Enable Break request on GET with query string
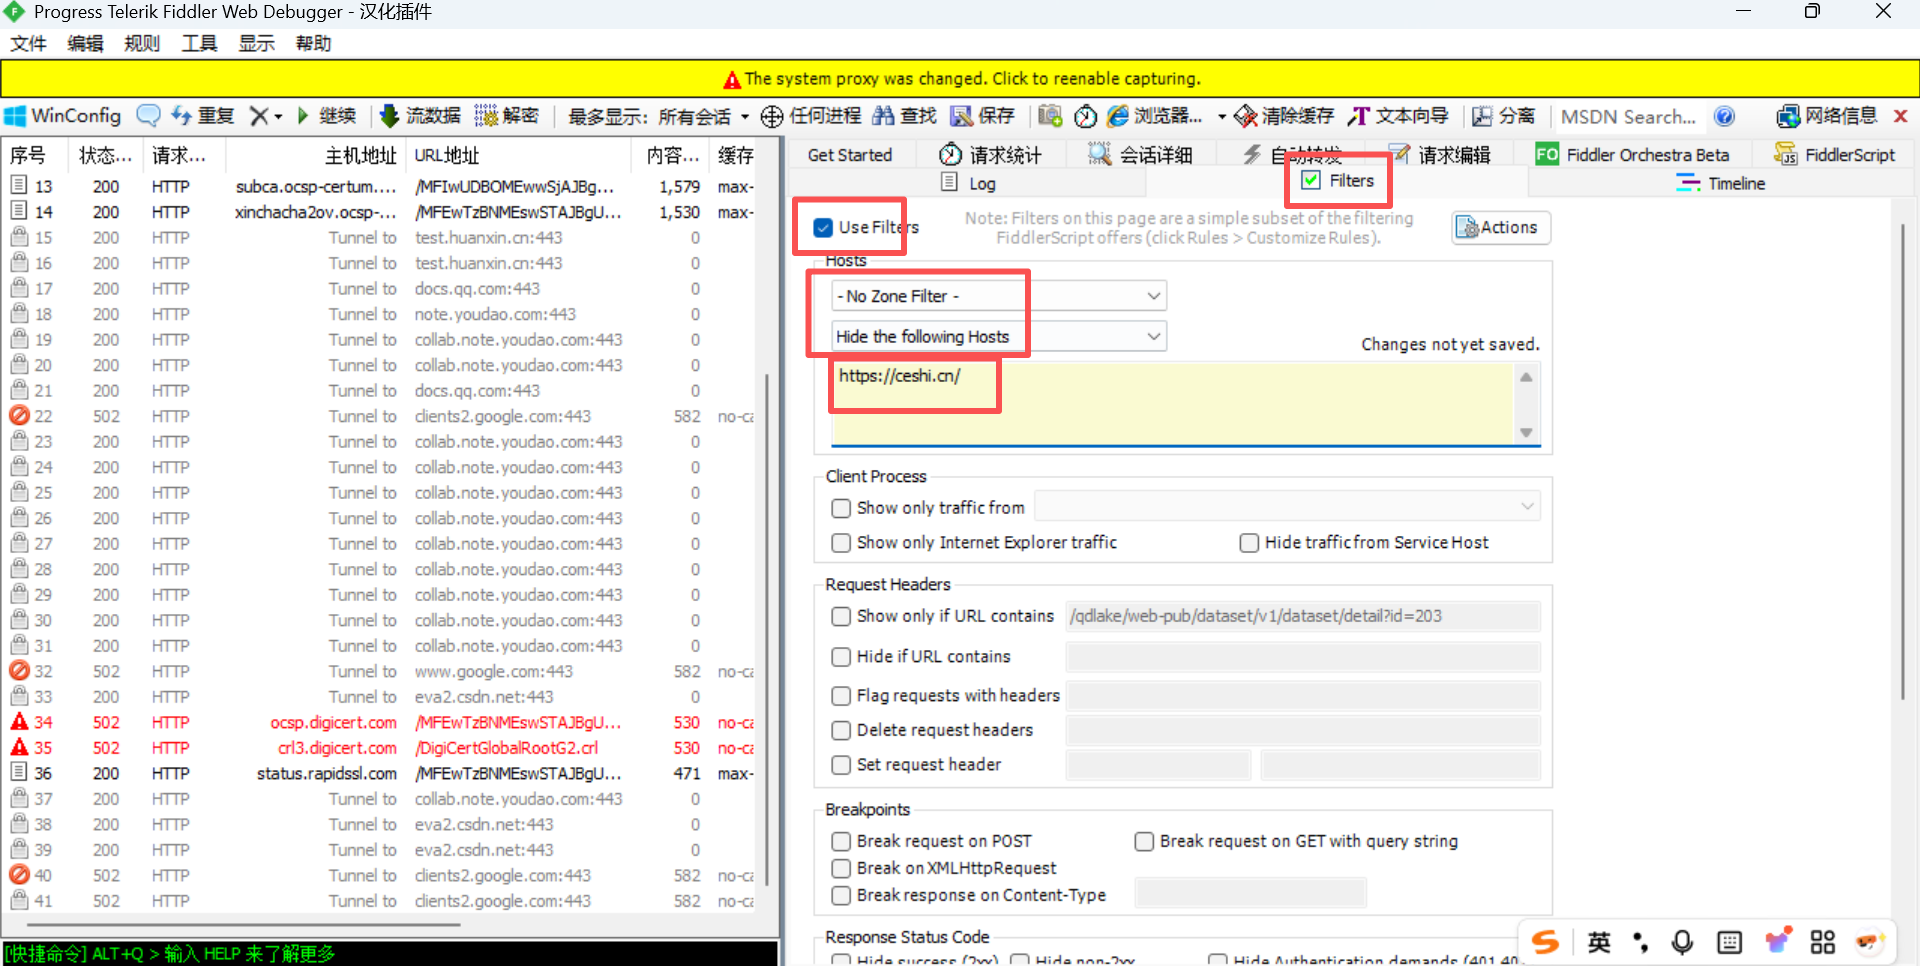The image size is (1920, 966). pyautogui.click(x=1144, y=842)
